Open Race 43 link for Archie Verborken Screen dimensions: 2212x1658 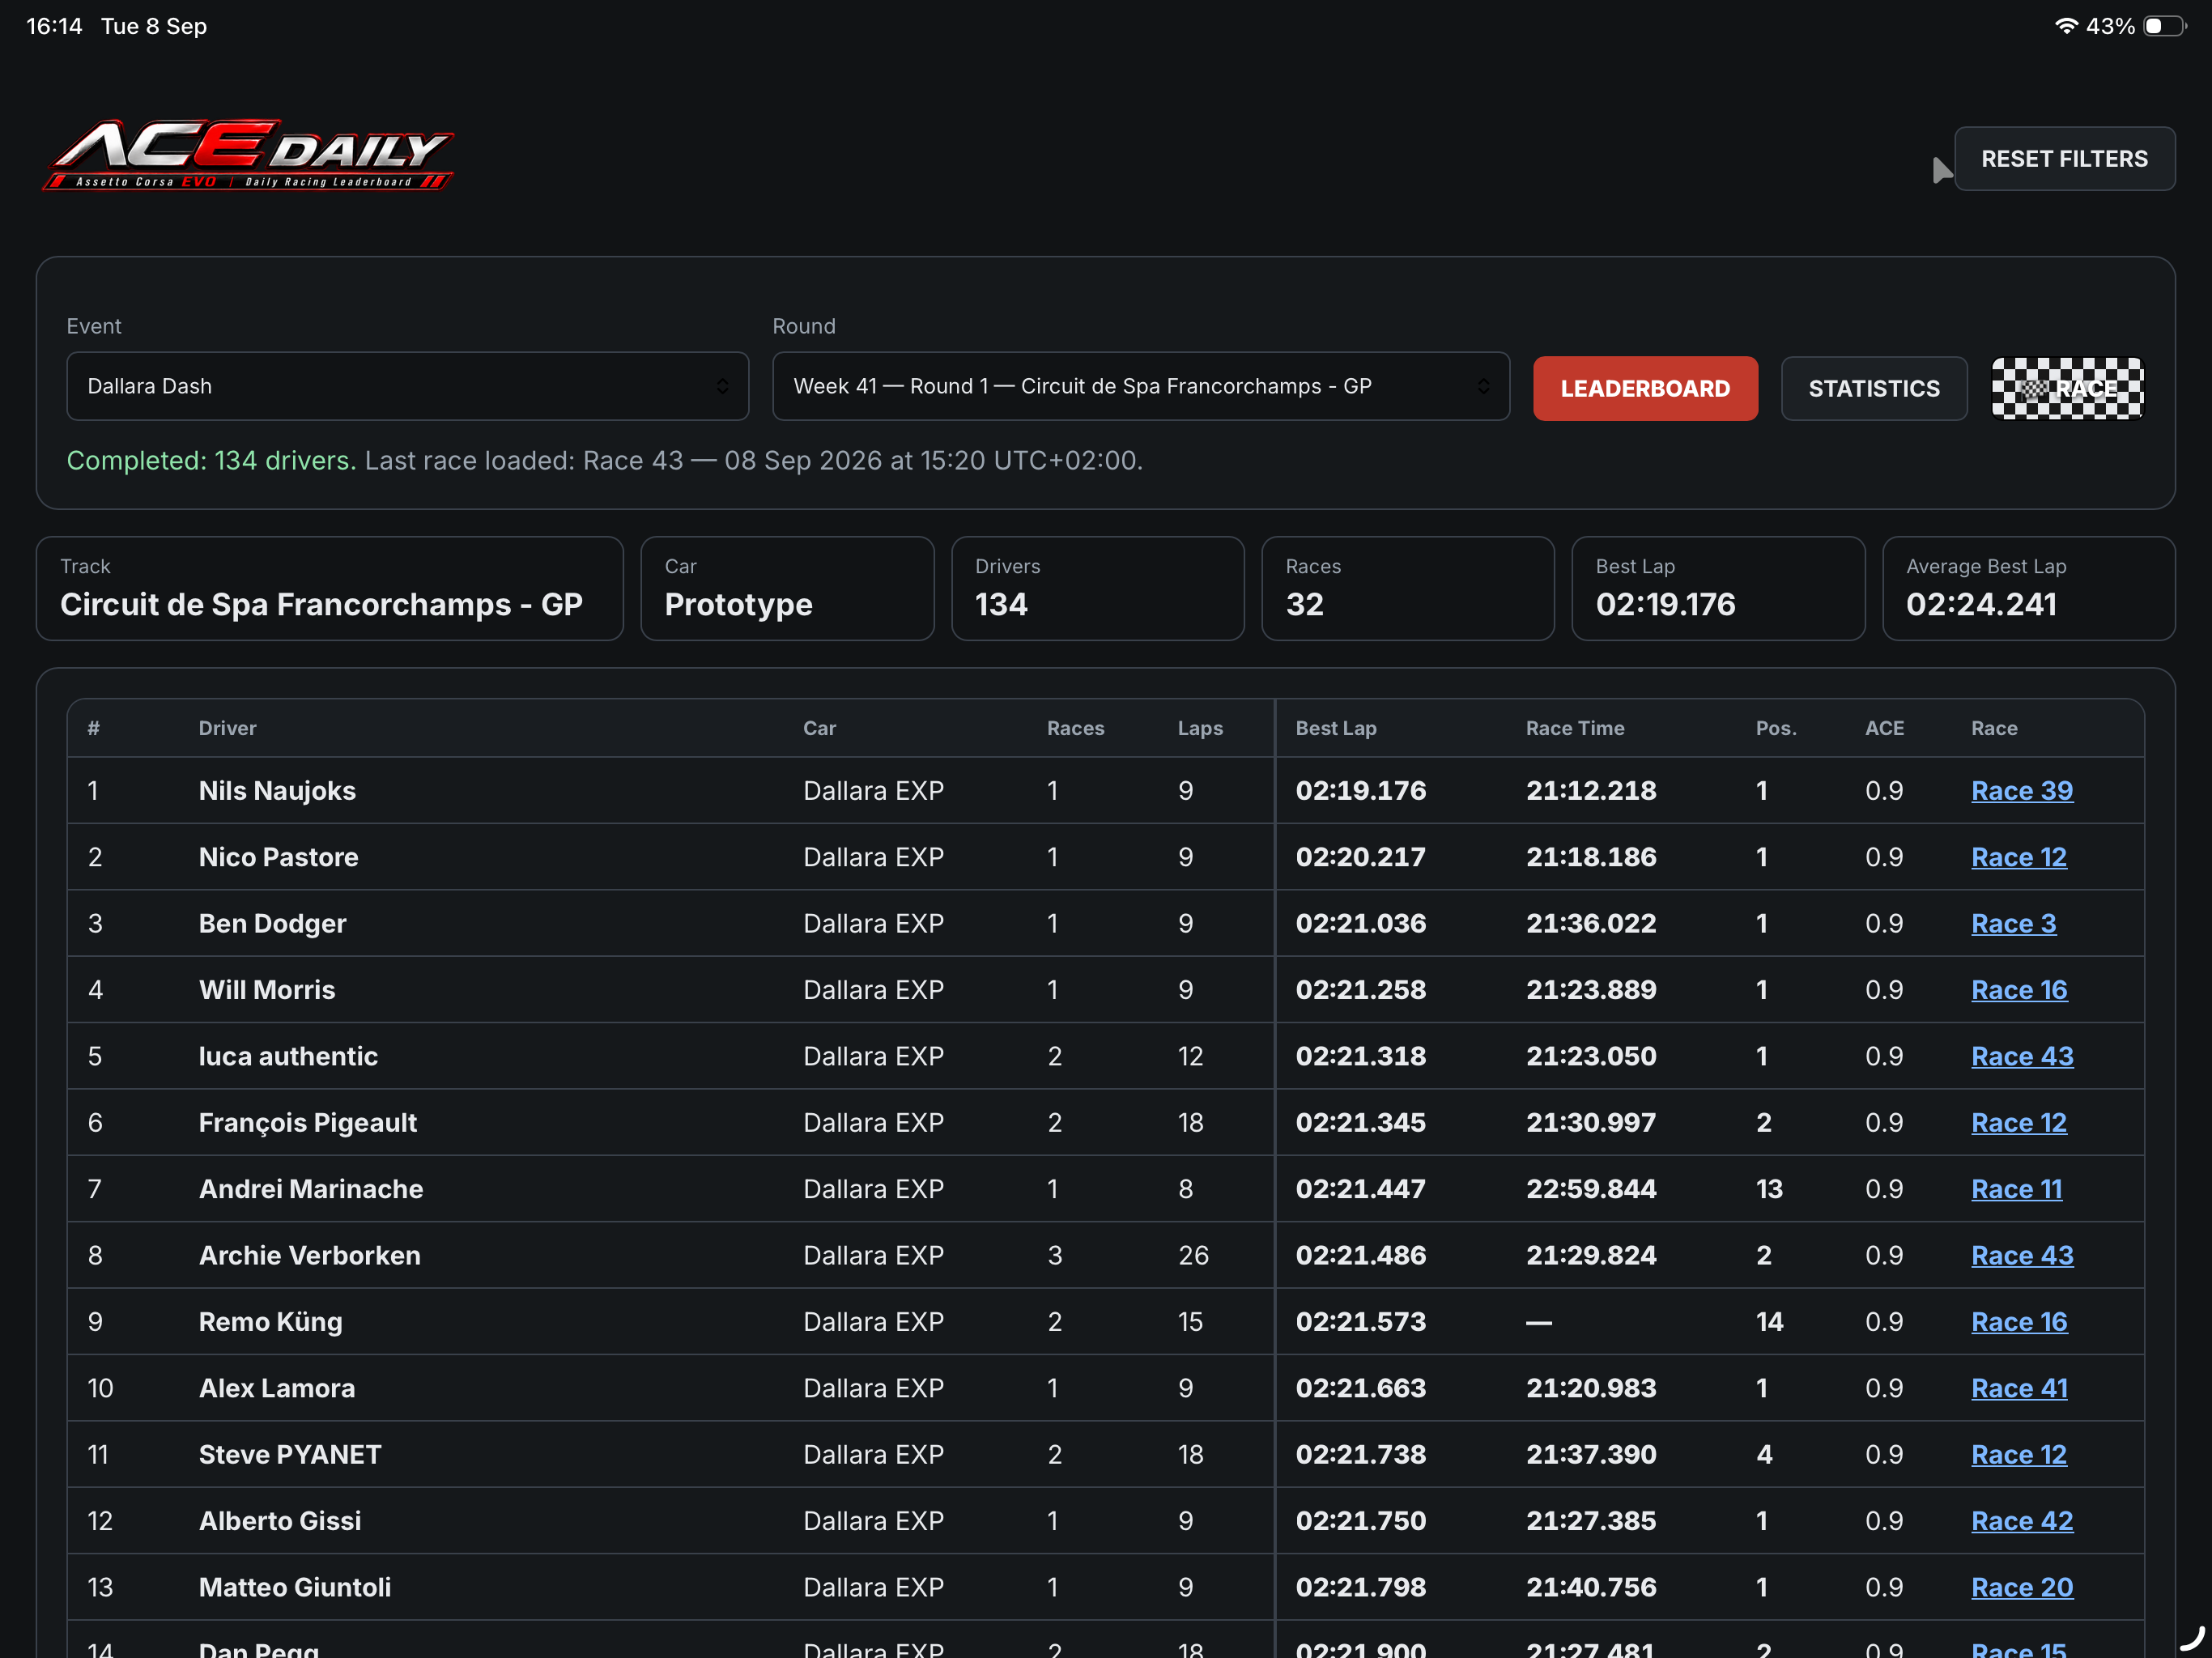[2022, 1255]
